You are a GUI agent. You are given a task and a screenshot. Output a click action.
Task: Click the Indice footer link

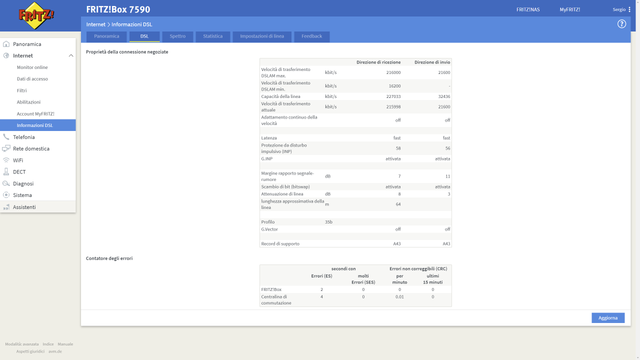click(48, 344)
